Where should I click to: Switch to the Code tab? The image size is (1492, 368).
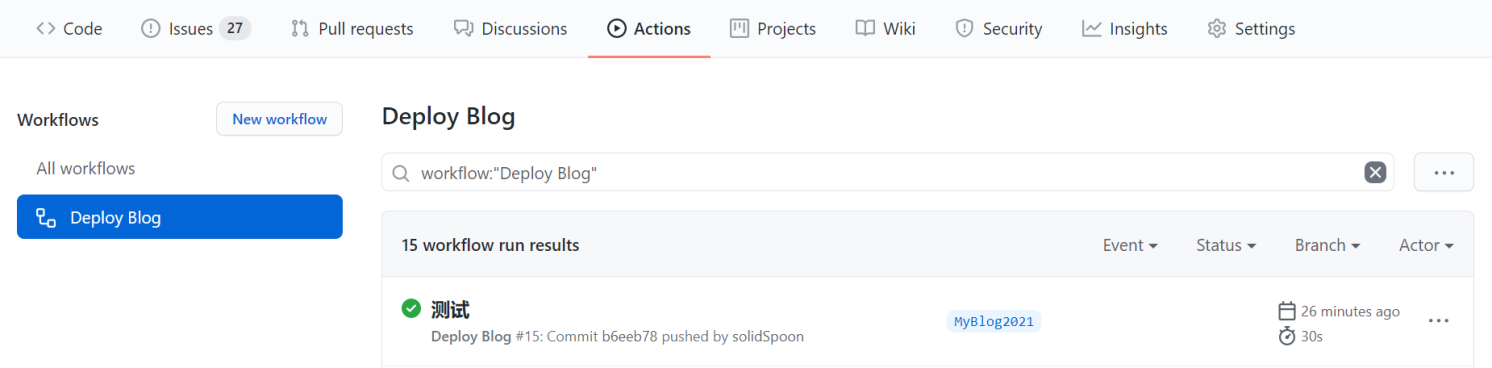coord(69,29)
